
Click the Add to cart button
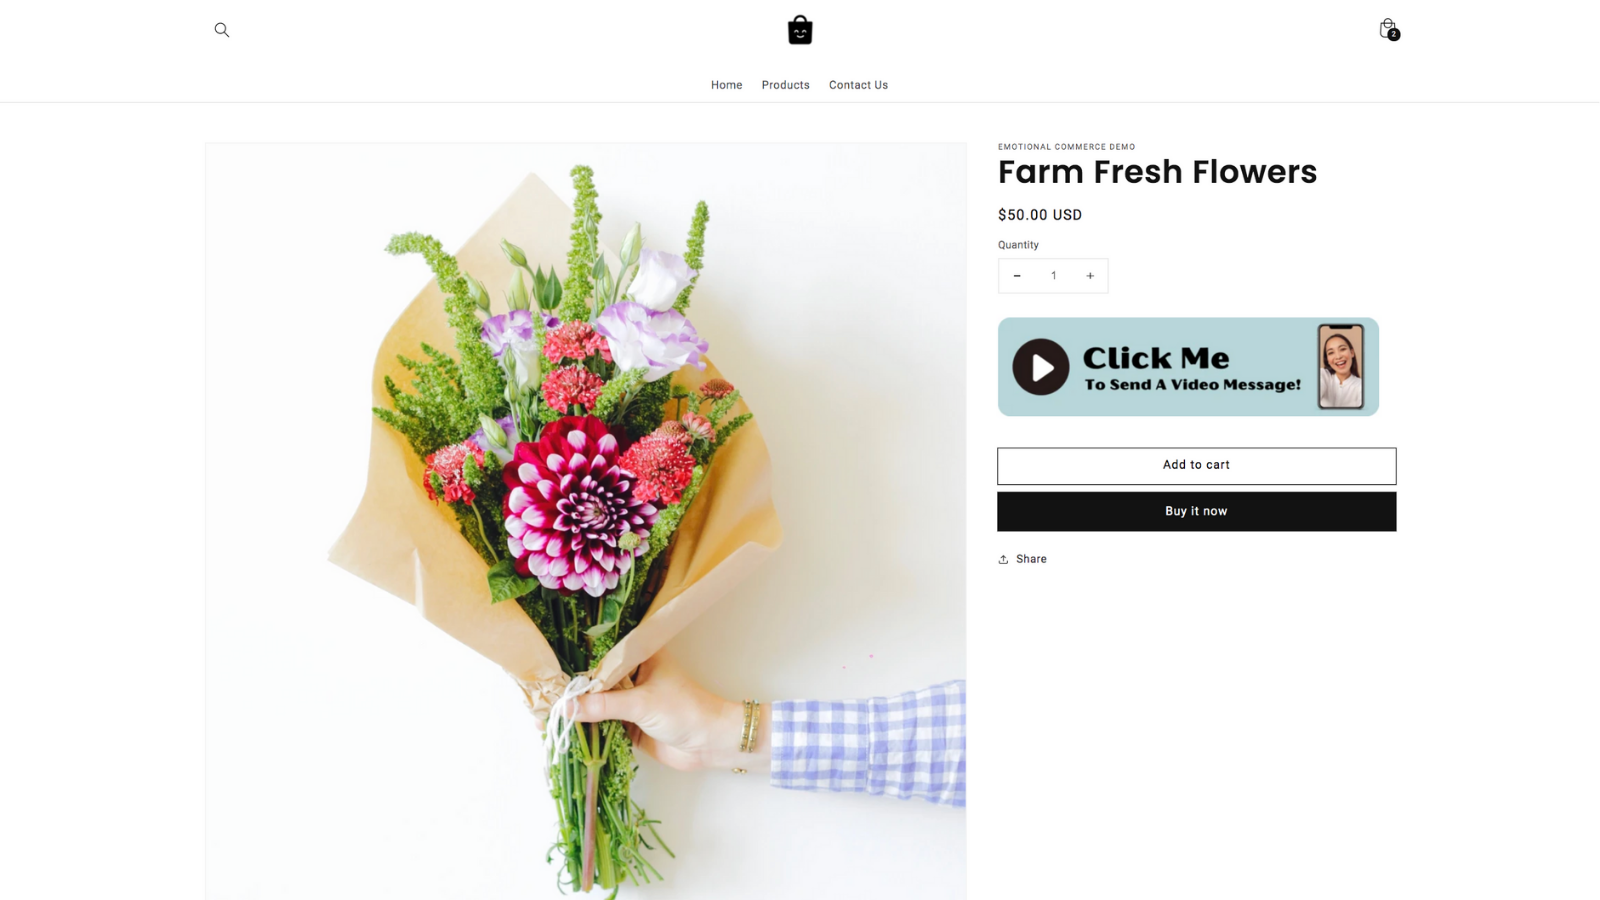click(1197, 466)
